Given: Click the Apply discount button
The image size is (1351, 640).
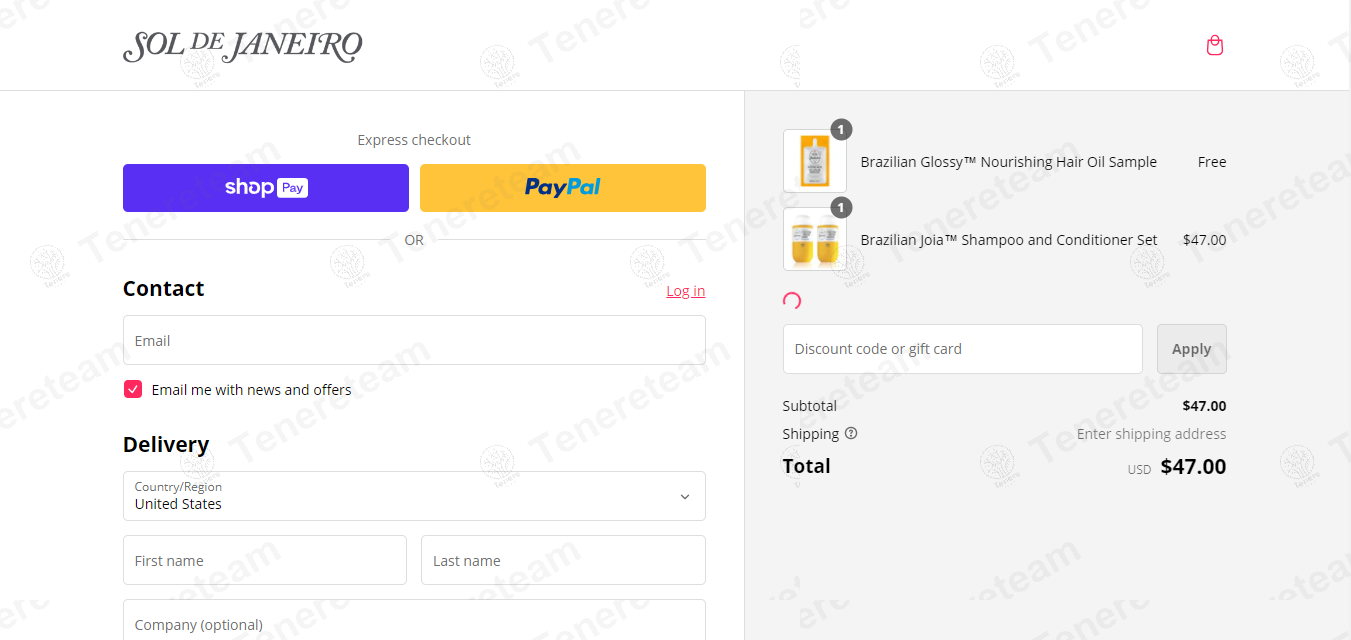Looking at the screenshot, I should click(x=1191, y=349).
